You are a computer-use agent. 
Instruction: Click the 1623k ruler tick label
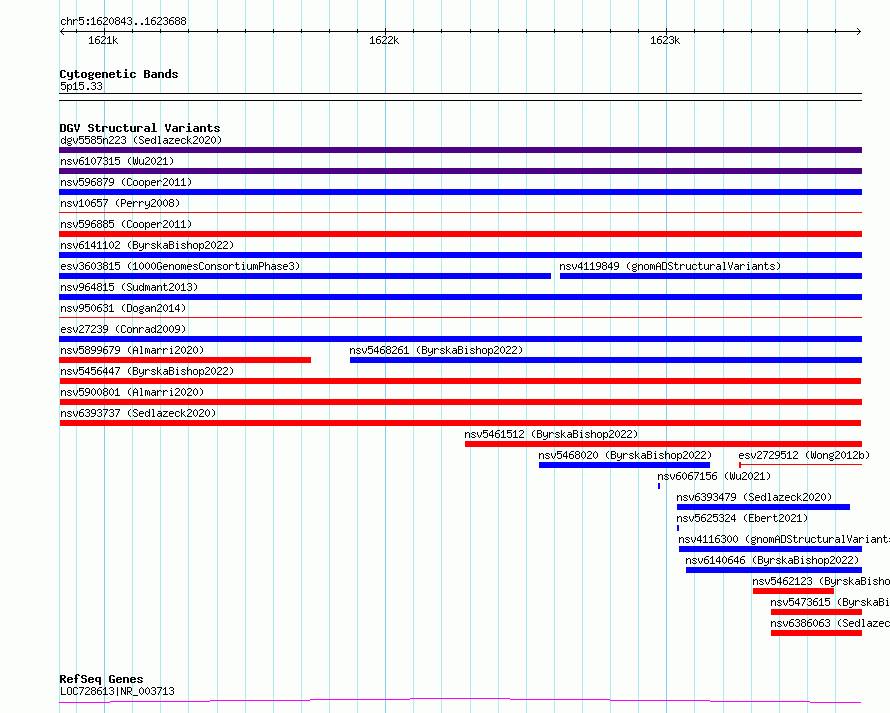pyautogui.click(x=665, y=40)
